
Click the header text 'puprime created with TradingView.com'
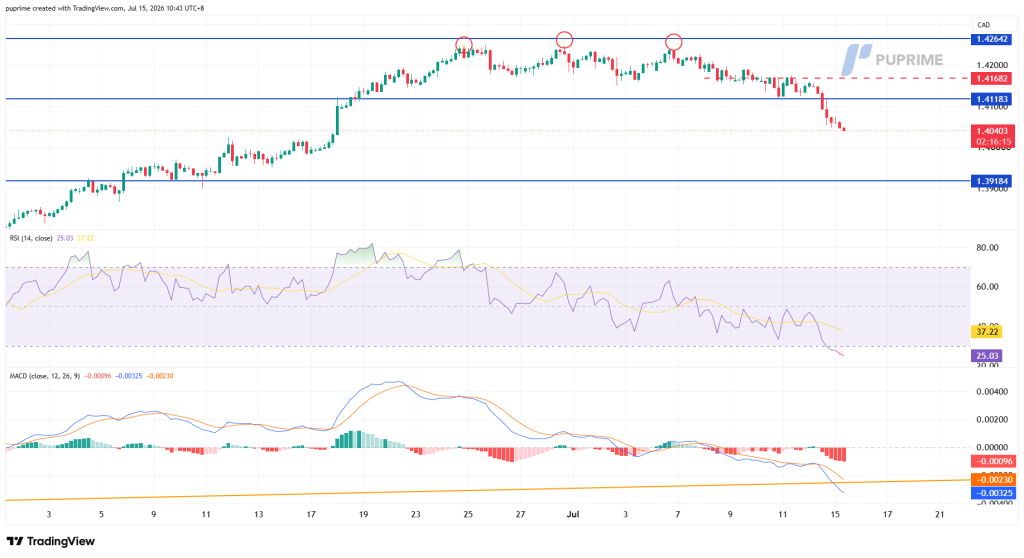pyautogui.click(x=65, y=8)
